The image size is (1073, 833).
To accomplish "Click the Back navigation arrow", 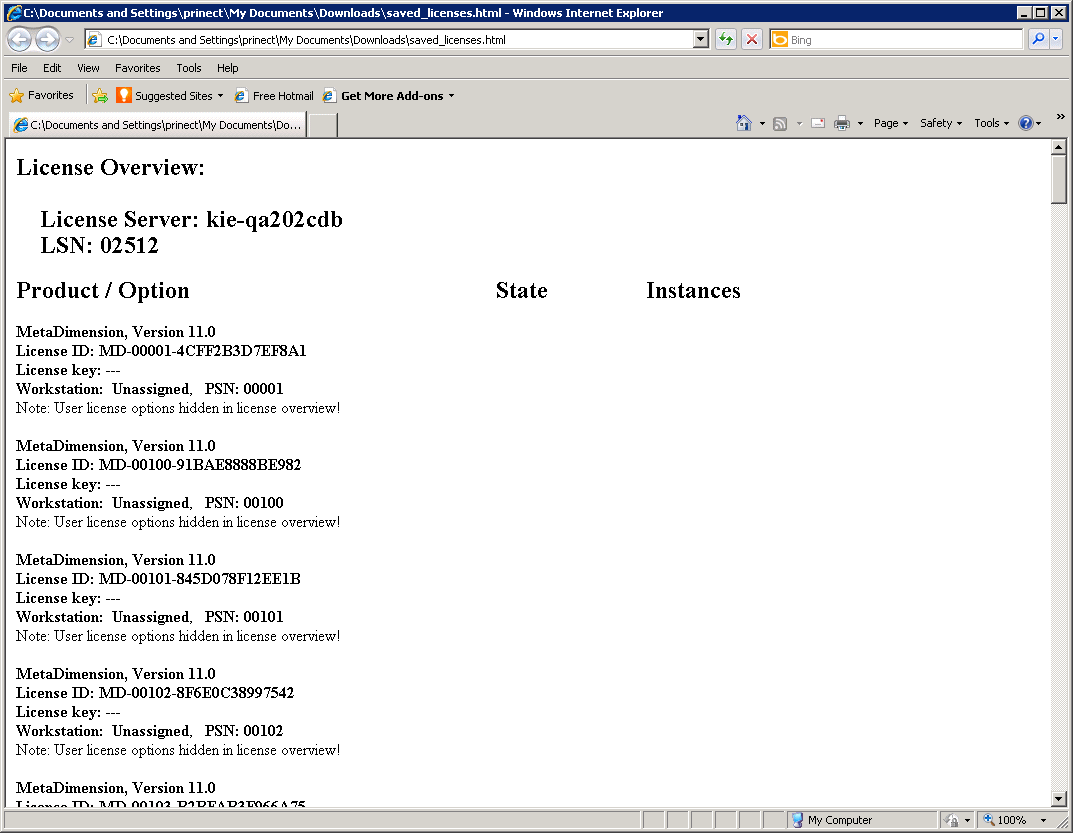I will click(19, 38).
